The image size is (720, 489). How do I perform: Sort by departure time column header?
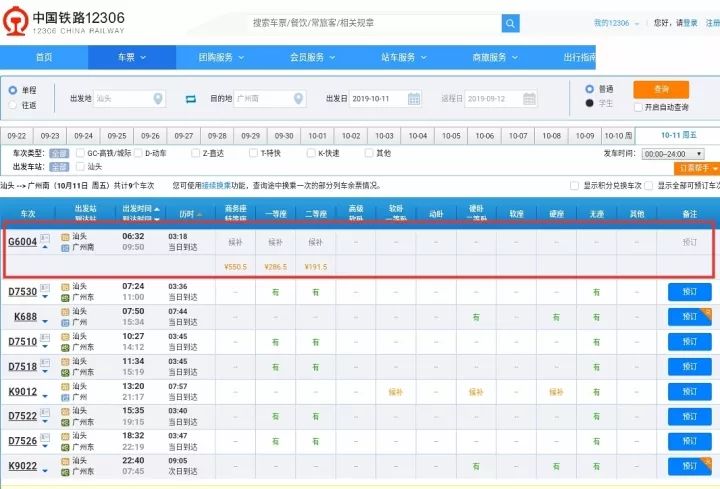point(141,209)
